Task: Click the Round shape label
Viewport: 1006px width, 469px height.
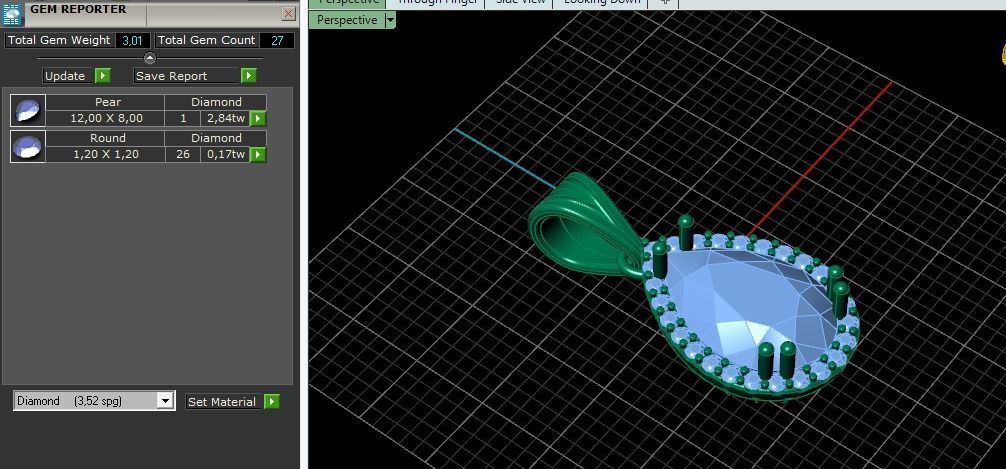Action: 107,138
